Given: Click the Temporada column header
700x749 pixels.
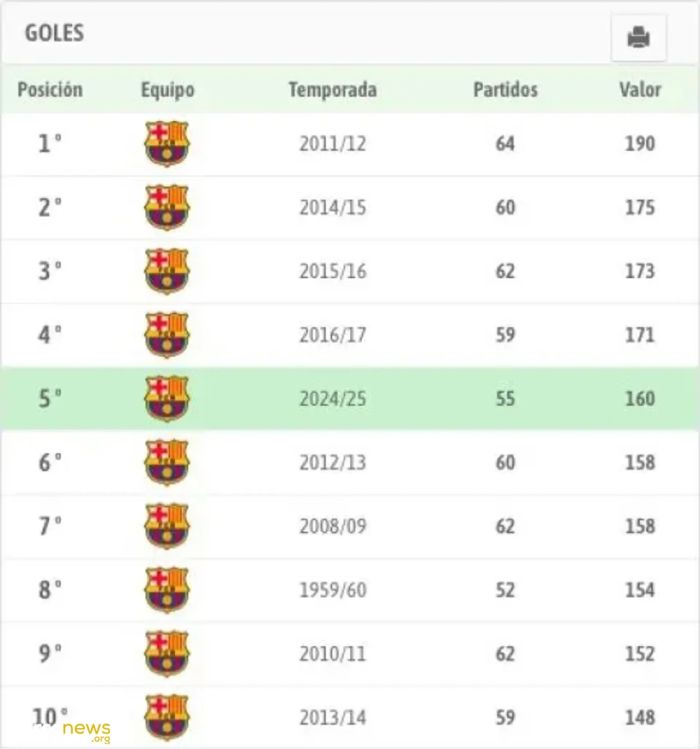Looking at the screenshot, I should [x=333, y=89].
